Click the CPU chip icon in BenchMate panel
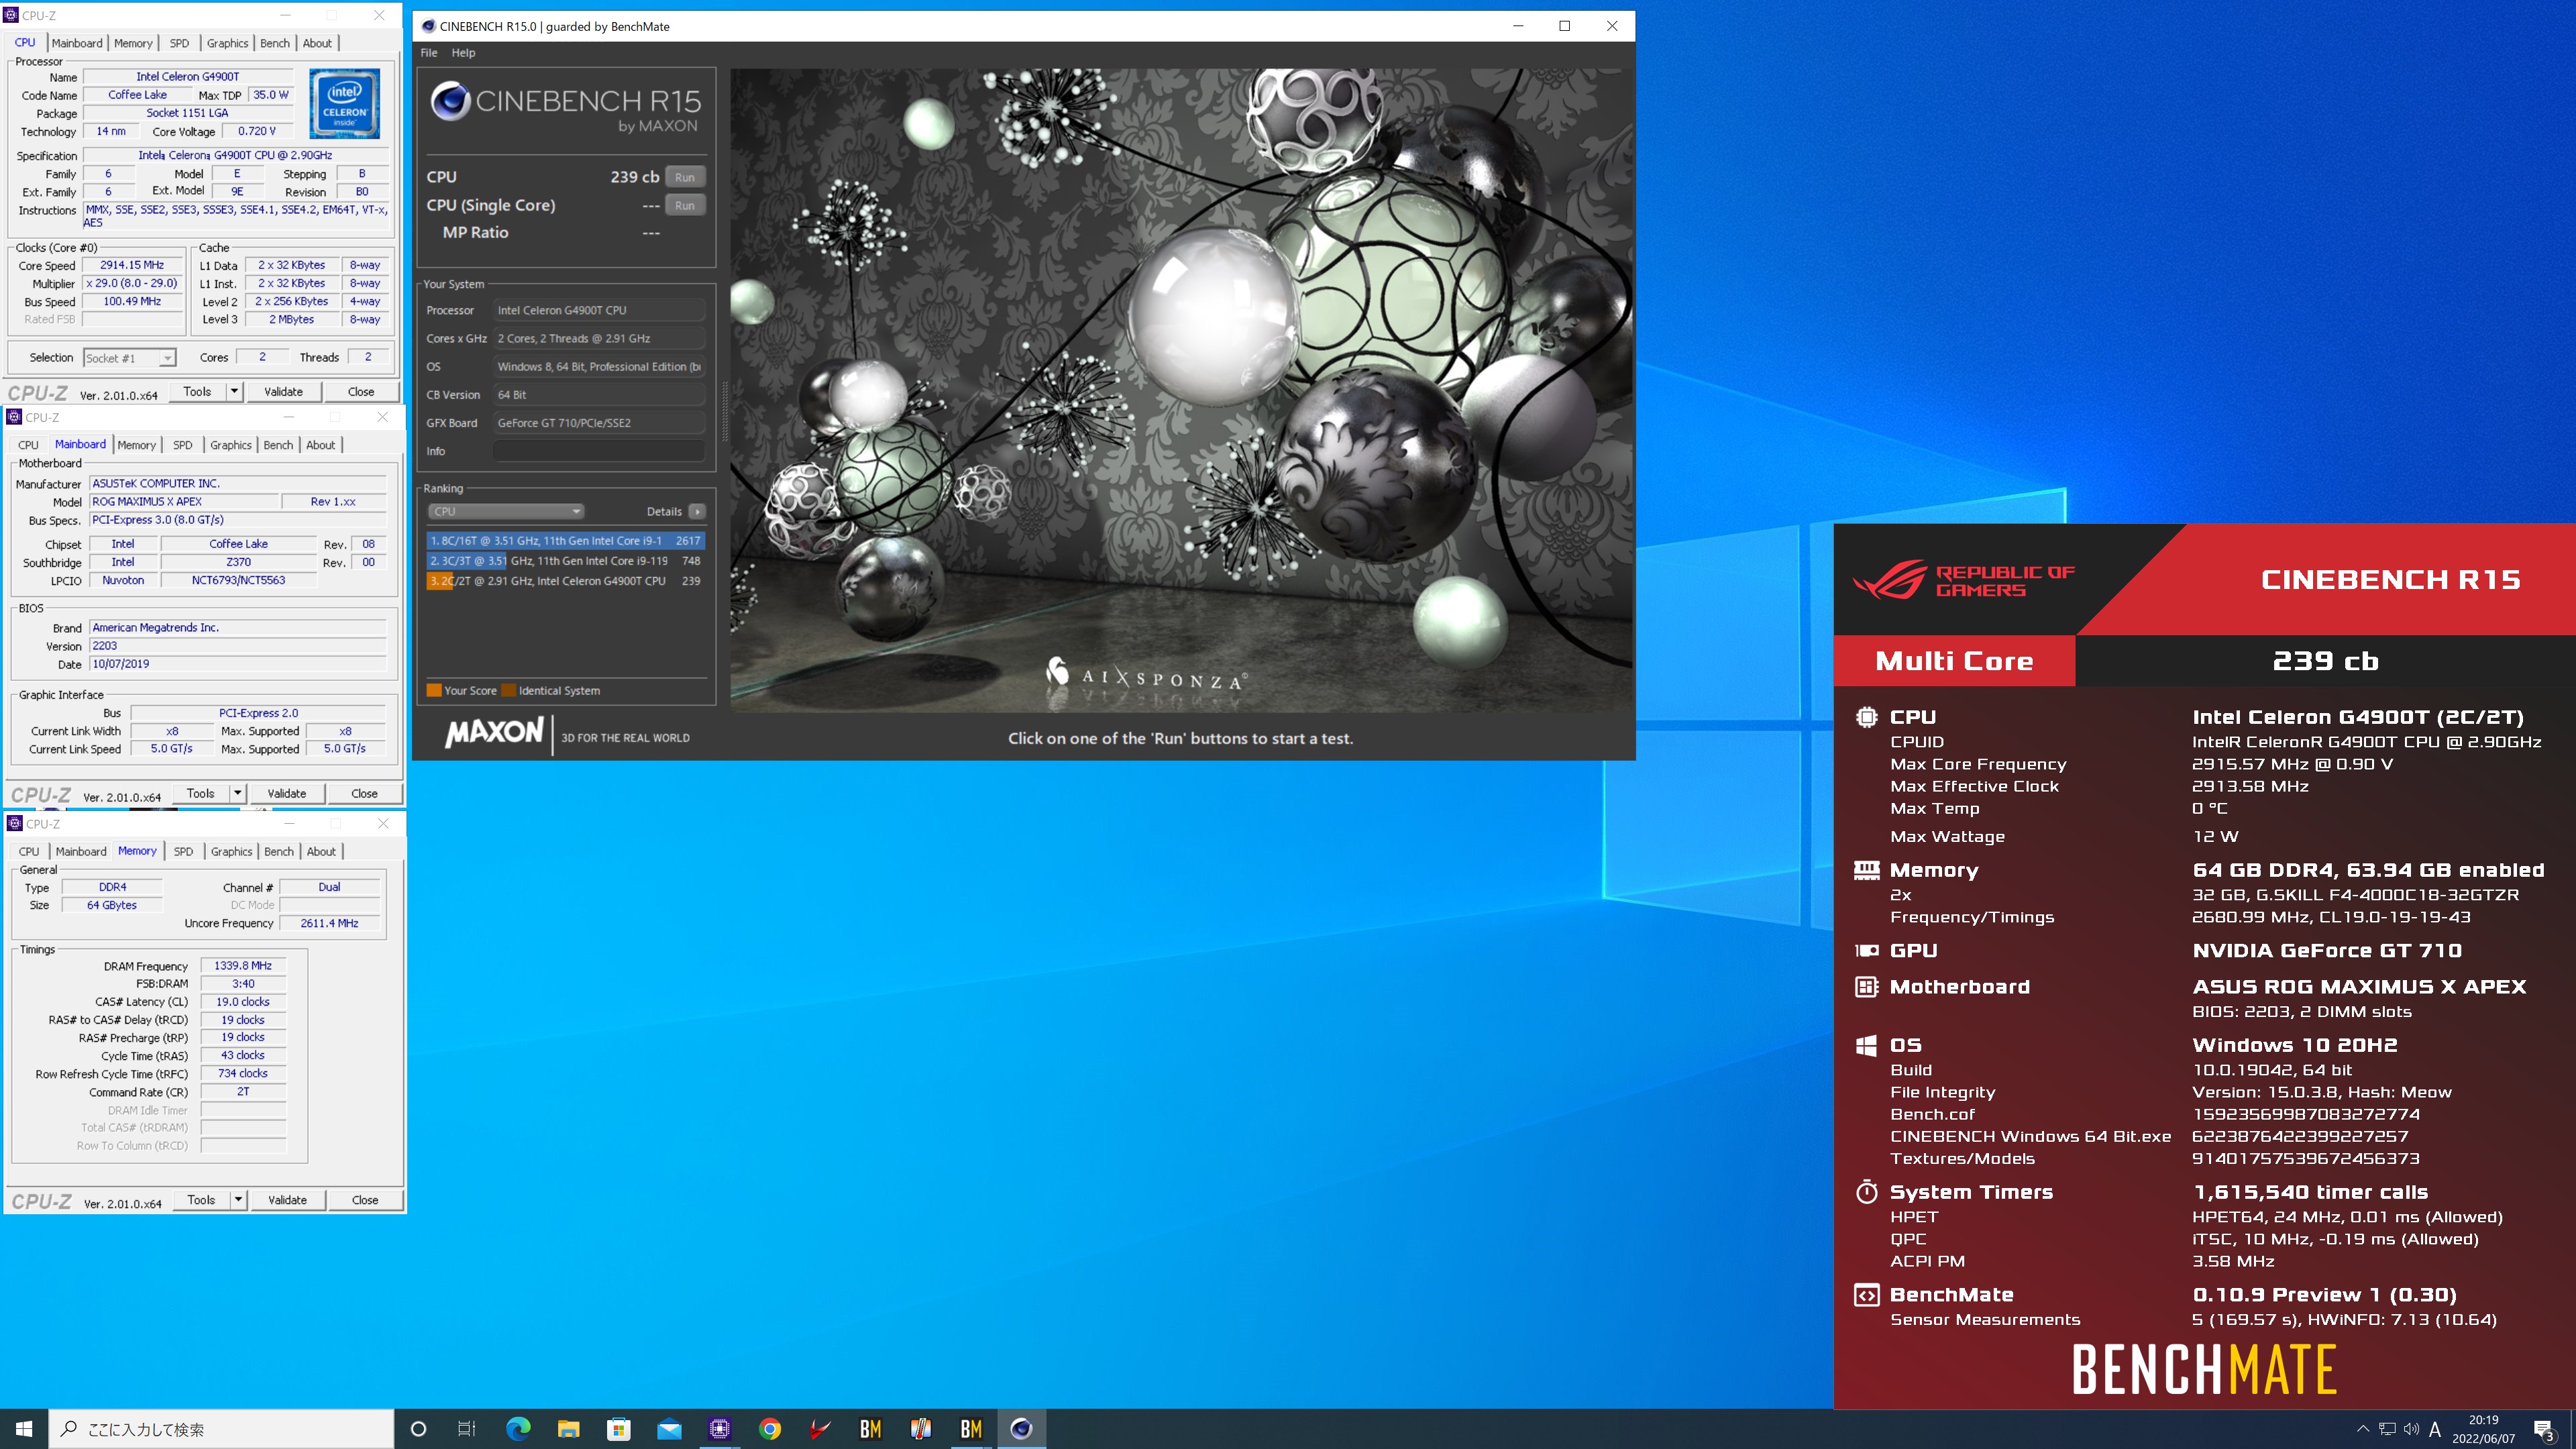Image resolution: width=2576 pixels, height=1449 pixels. pyautogui.click(x=1866, y=717)
